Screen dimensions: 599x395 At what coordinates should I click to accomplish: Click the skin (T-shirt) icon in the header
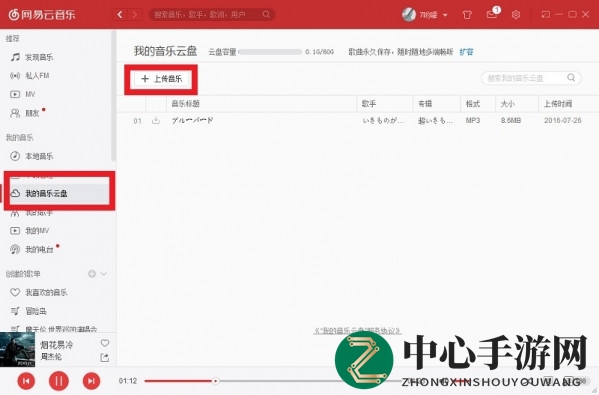(467, 15)
